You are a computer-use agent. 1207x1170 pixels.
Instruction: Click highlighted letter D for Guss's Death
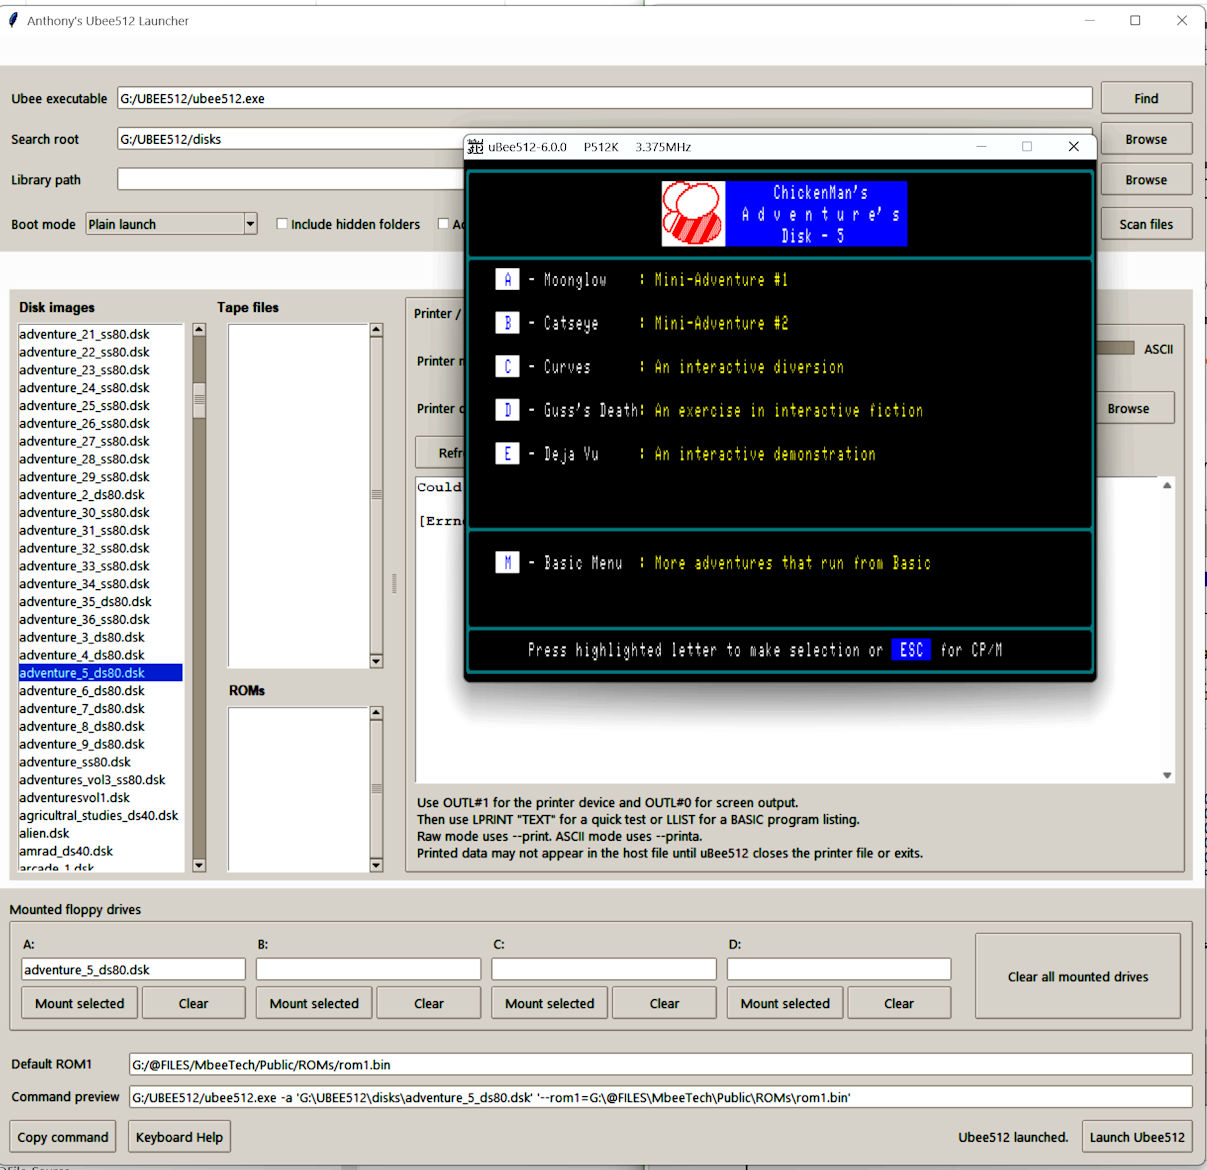pos(507,410)
